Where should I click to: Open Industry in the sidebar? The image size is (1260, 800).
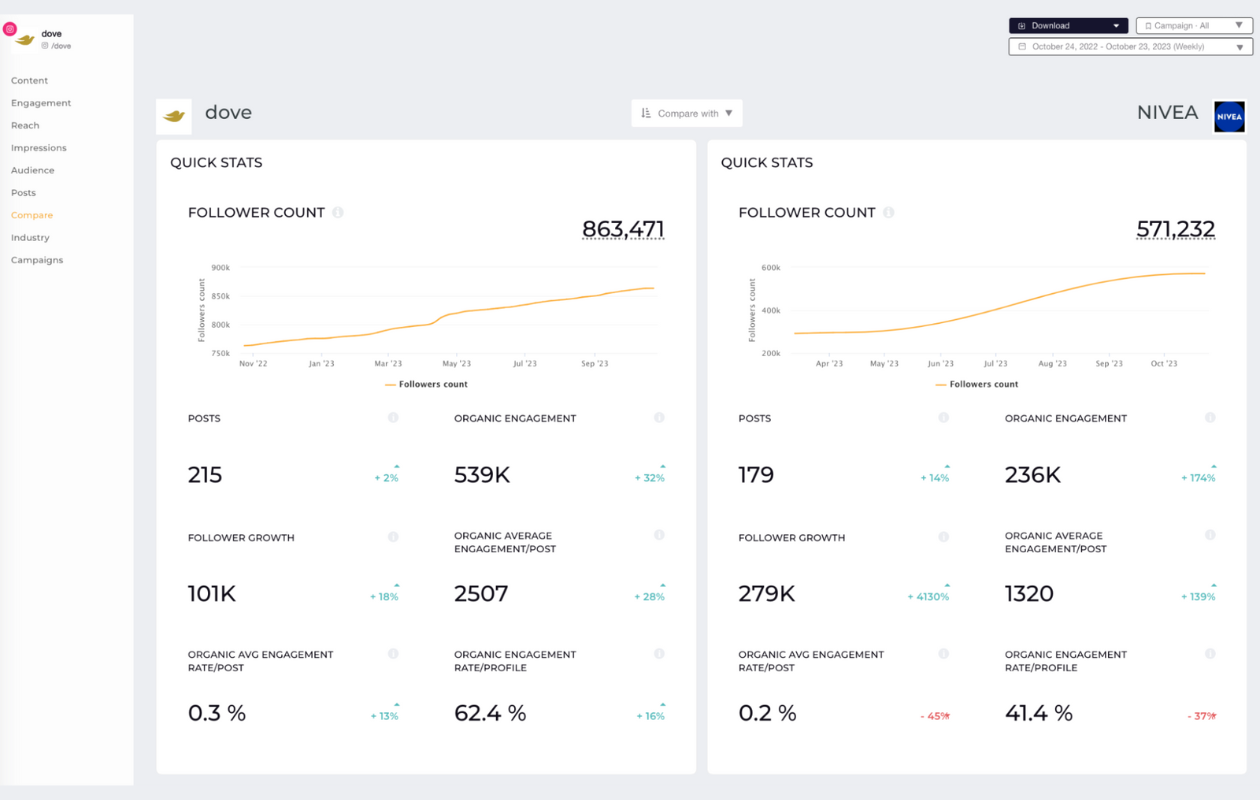(x=30, y=238)
